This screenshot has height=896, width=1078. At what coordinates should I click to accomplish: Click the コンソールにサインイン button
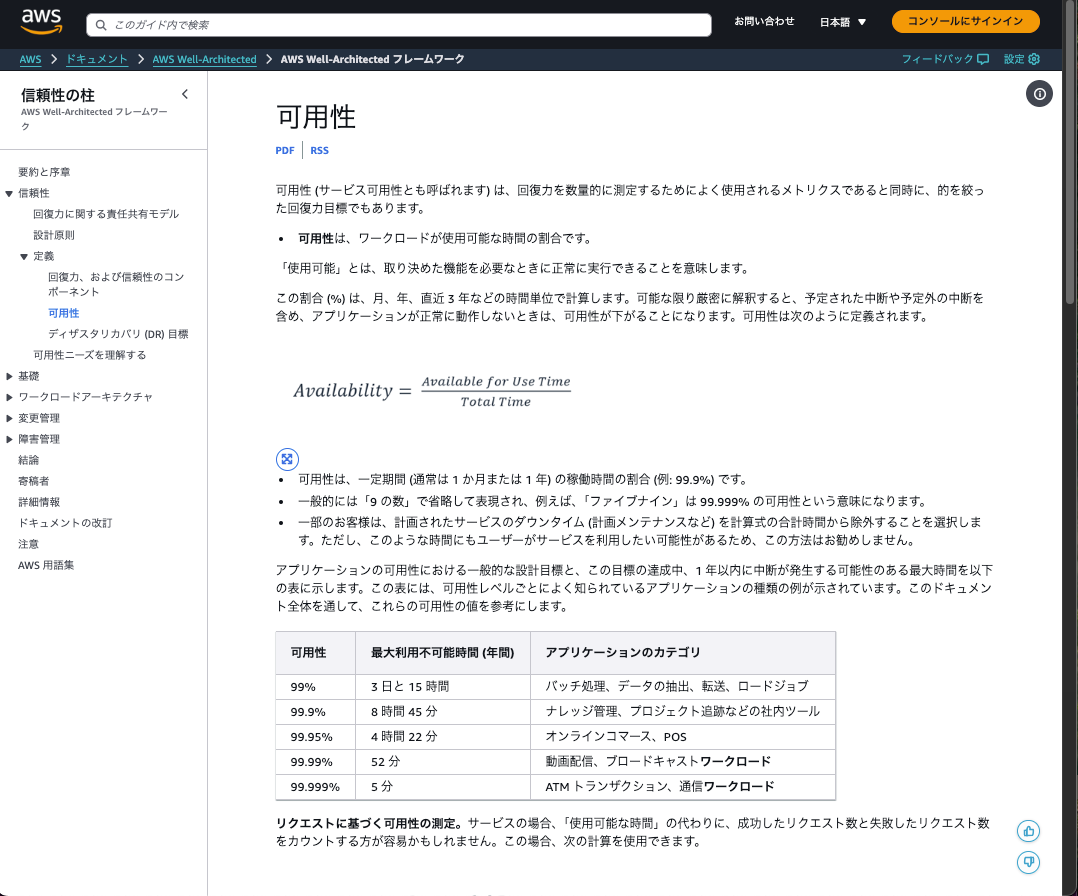coord(965,21)
